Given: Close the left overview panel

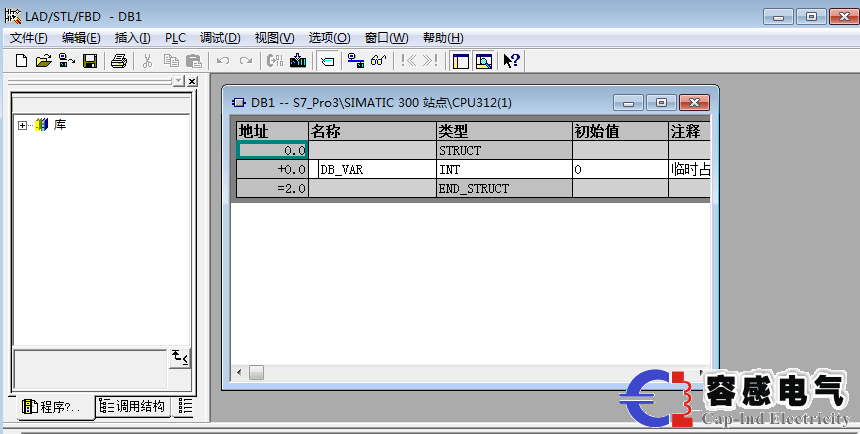Looking at the screenshot, I should point(192,81).
